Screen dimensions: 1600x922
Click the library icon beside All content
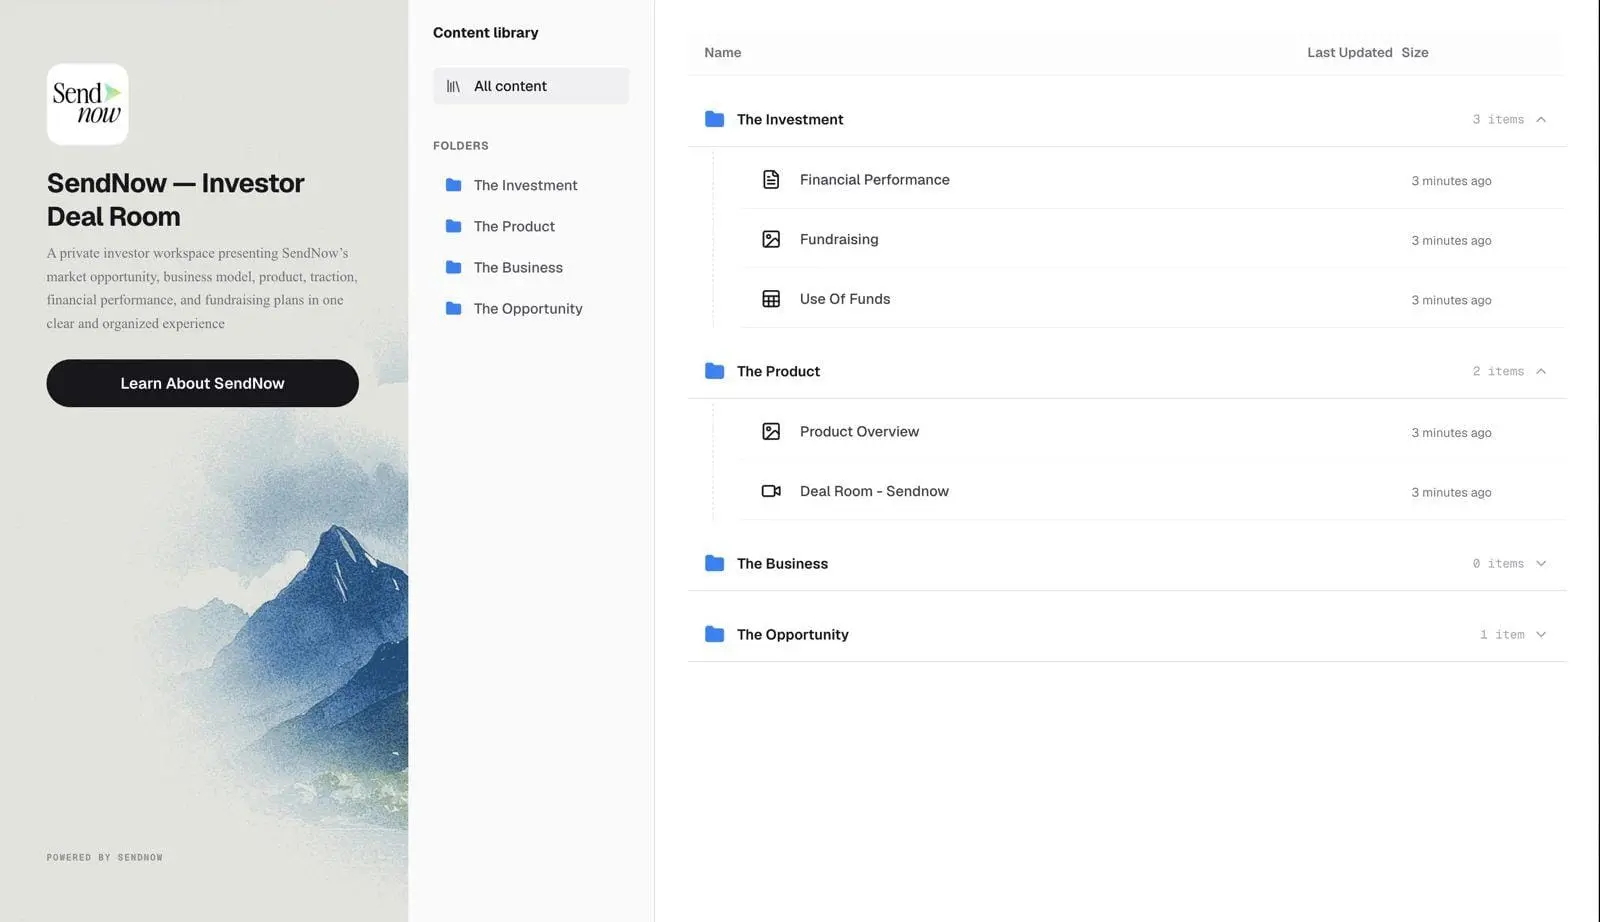(453, 87)
